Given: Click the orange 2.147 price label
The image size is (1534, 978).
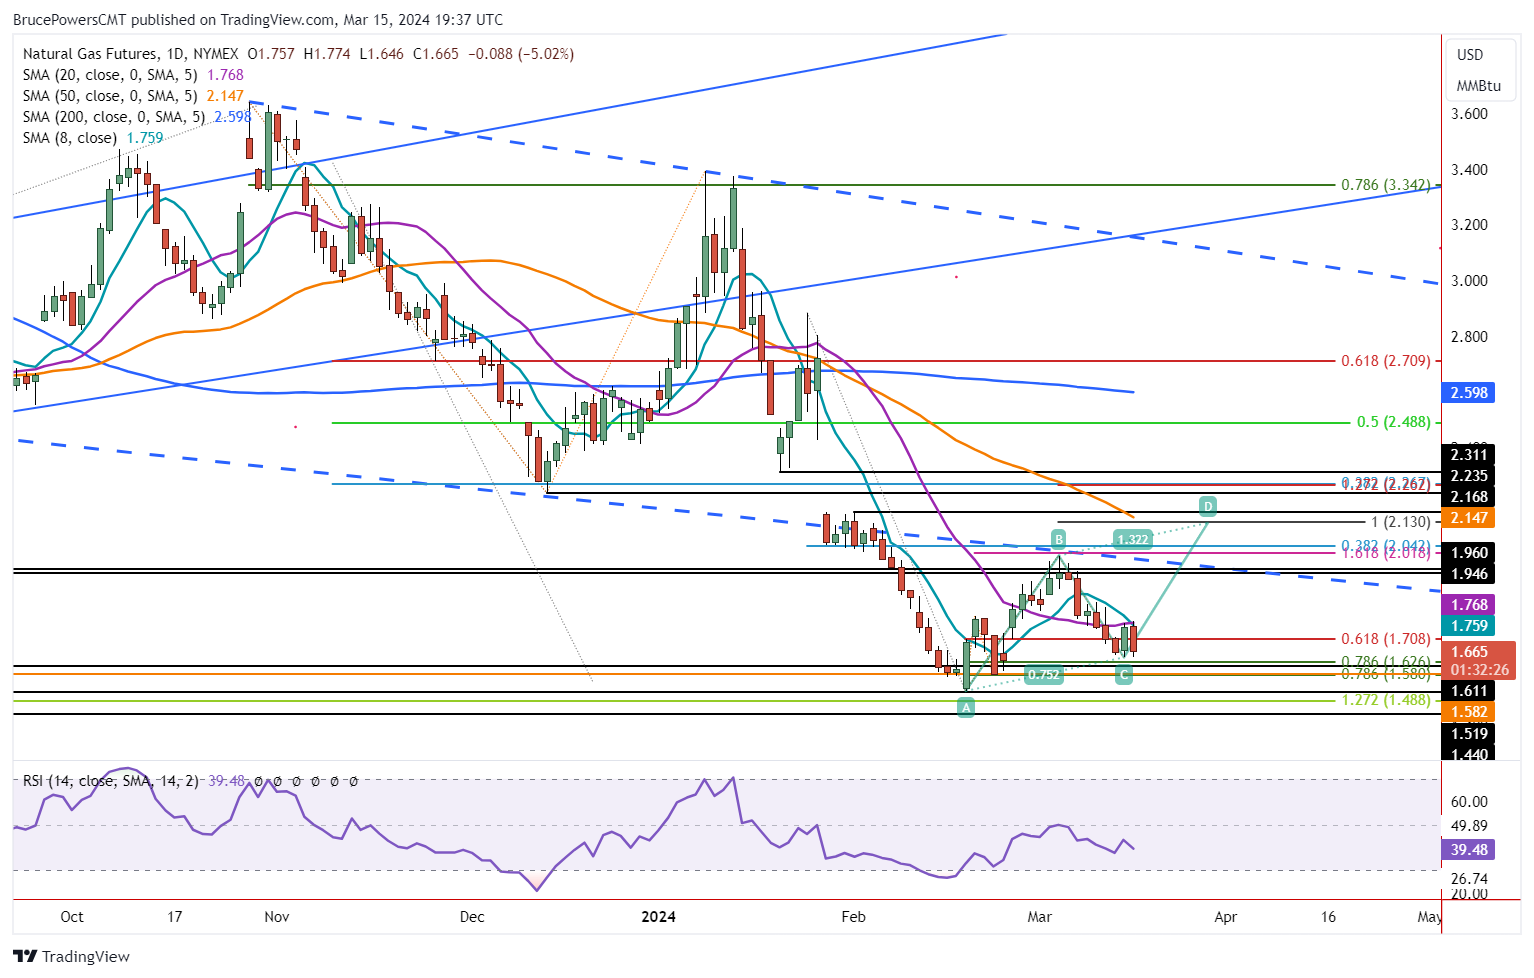Looking at the screenshot, I should tap(1469, 518).
